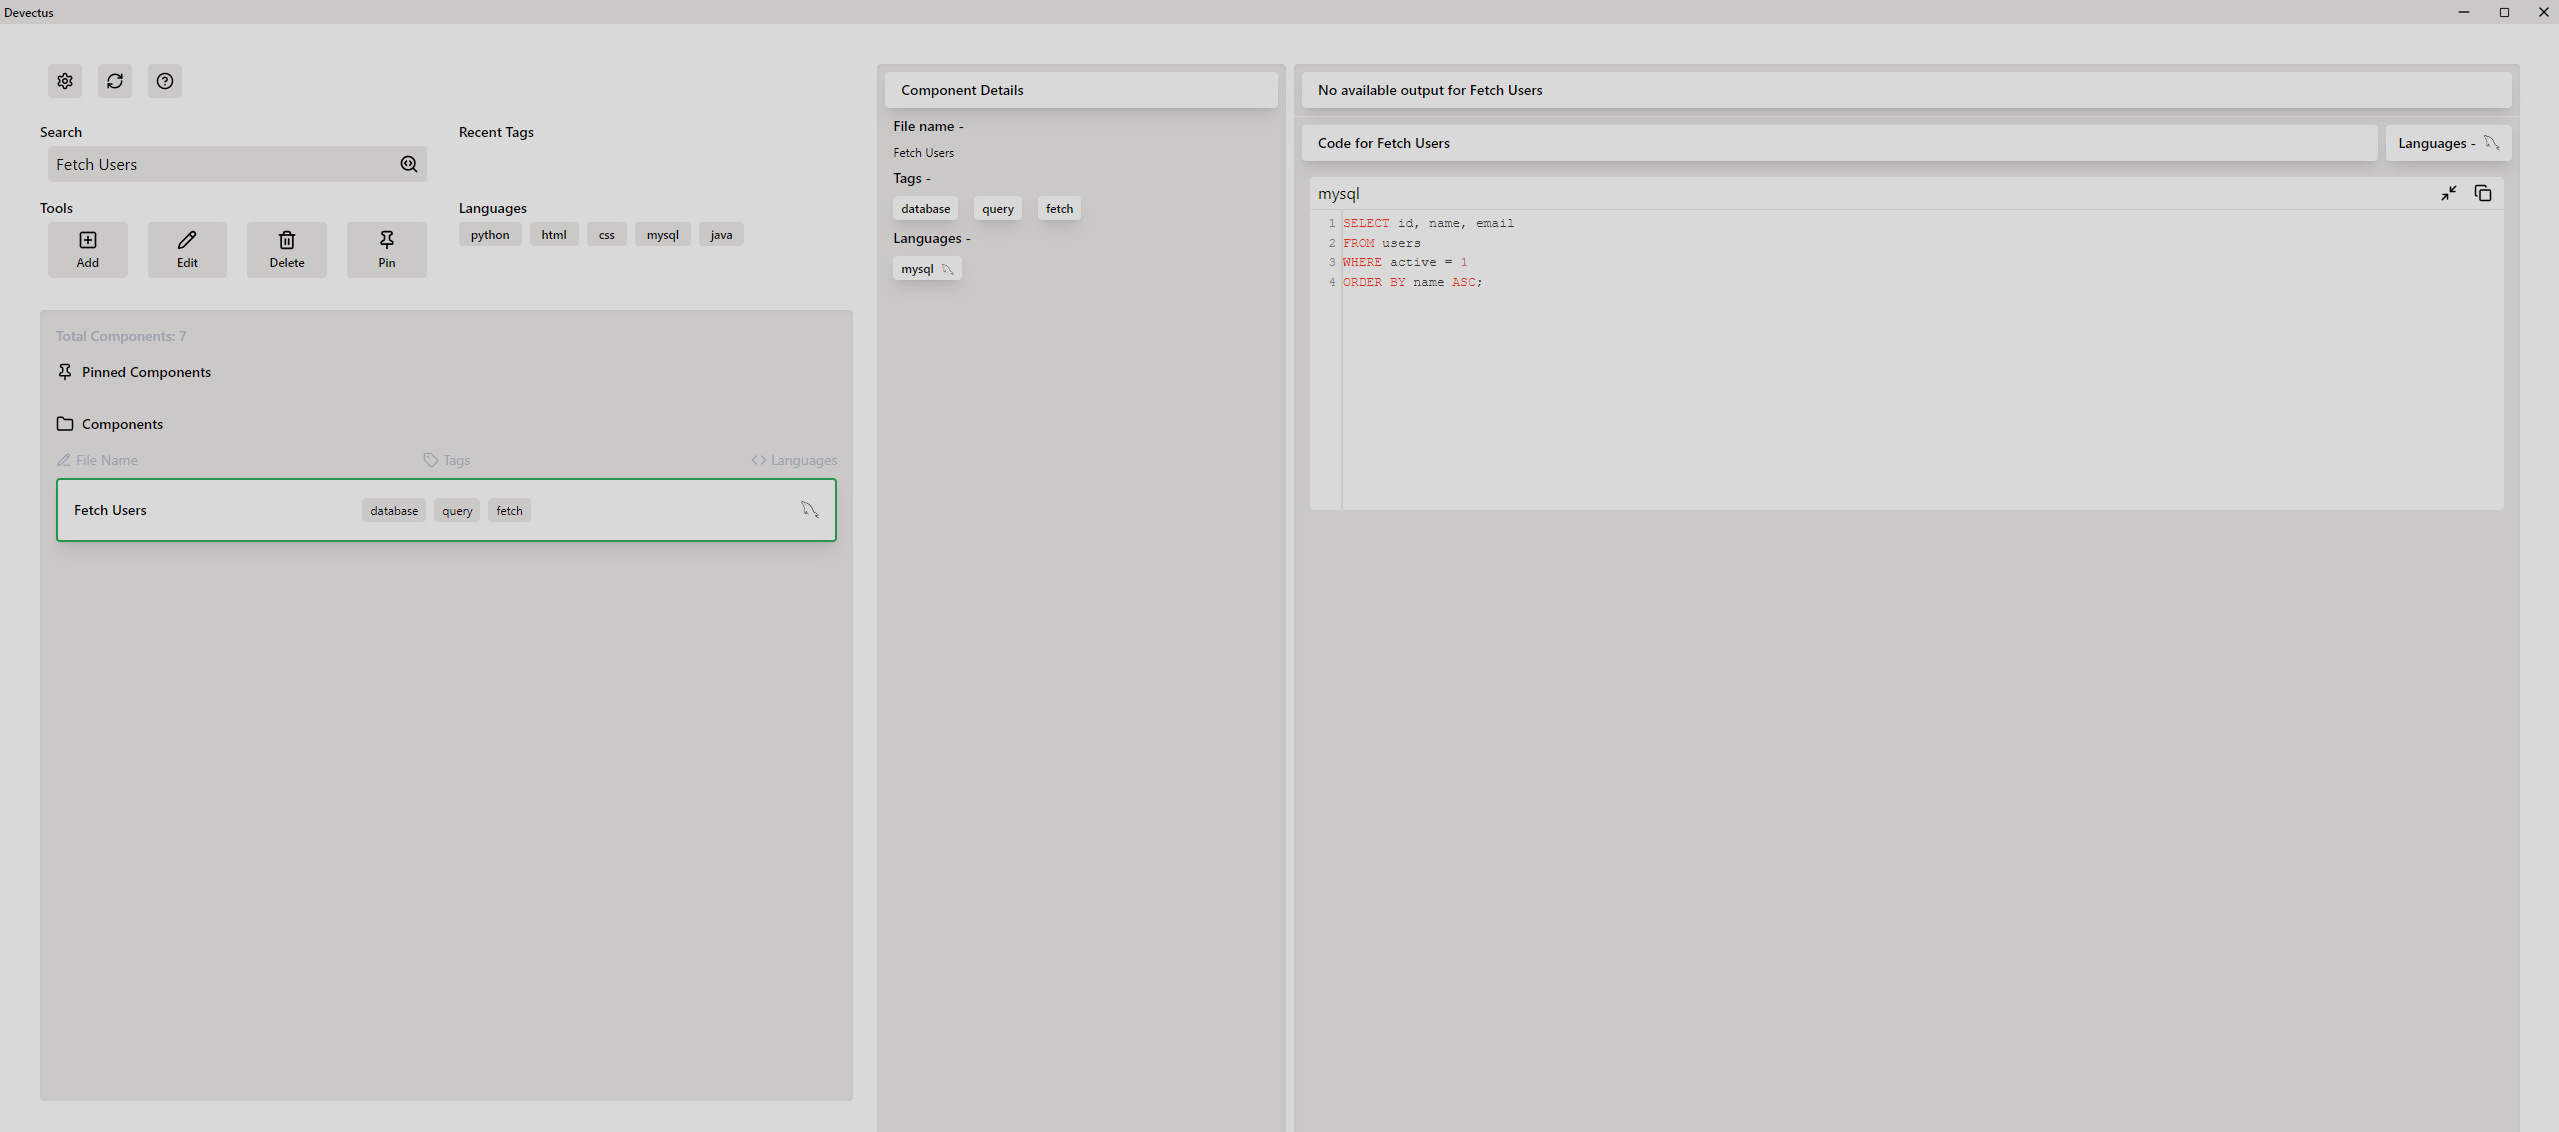Open the Languages selector above the code
Viewport: 2559px width, 1132px height.
tap(2447, 143)
